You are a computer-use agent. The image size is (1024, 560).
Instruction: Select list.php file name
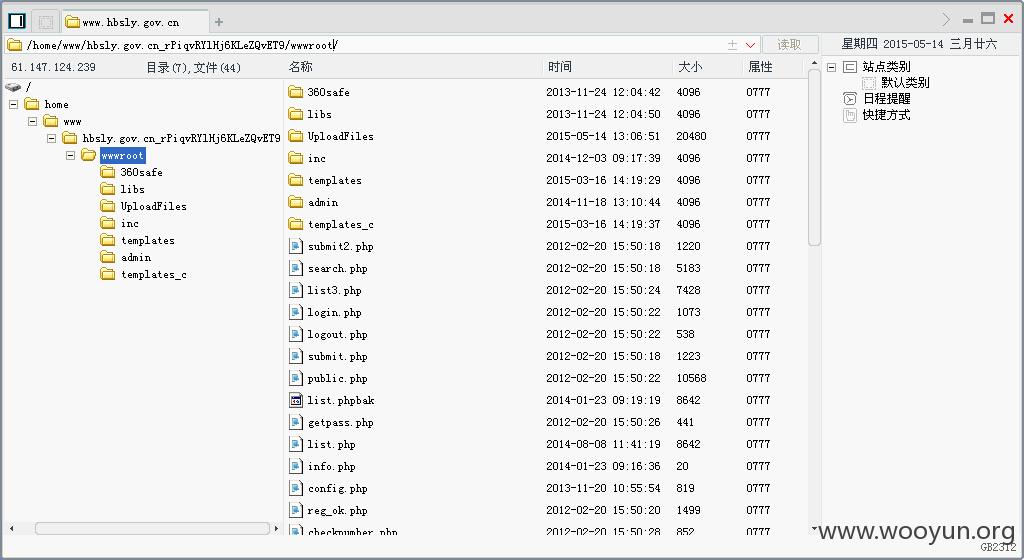point(332,444)
